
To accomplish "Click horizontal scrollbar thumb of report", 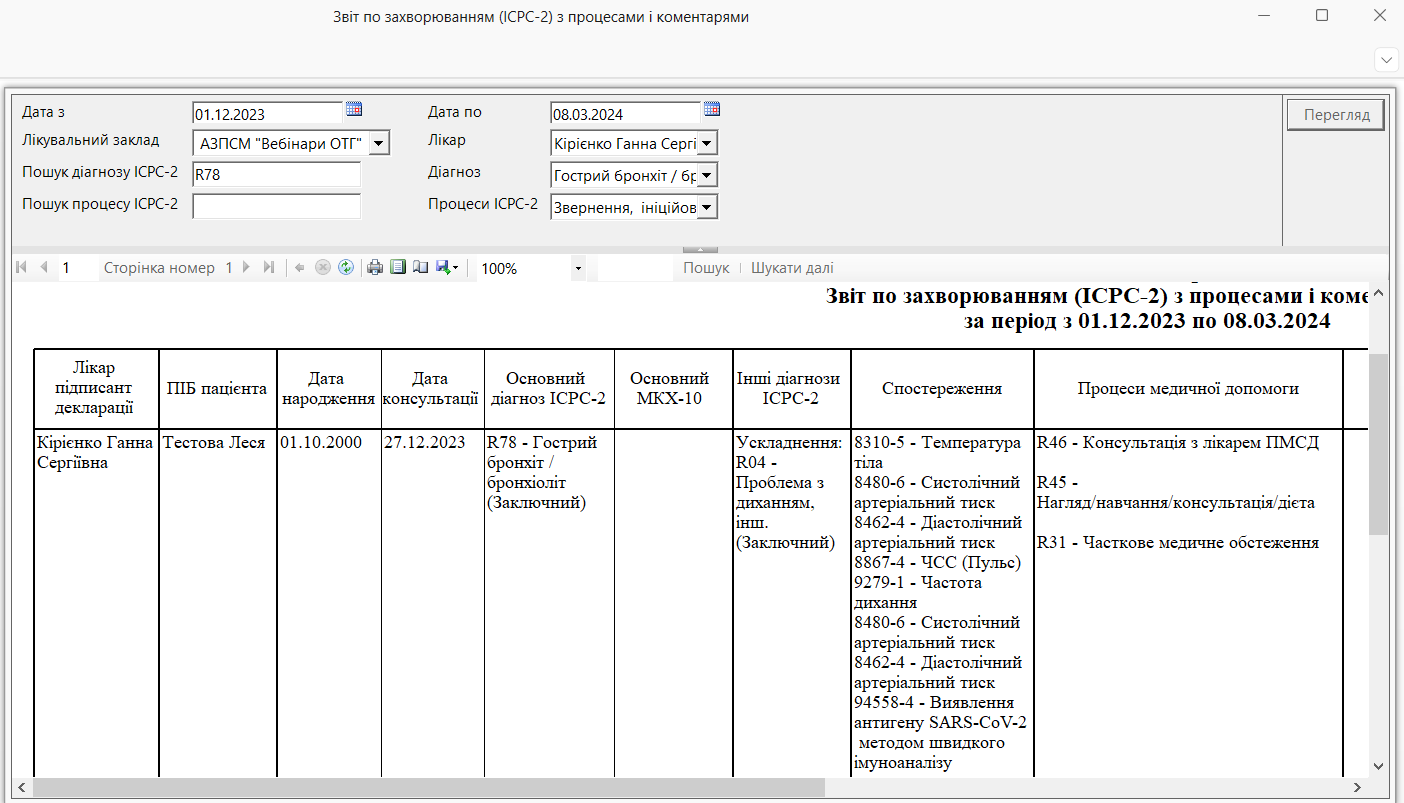I will click(430, 787).
